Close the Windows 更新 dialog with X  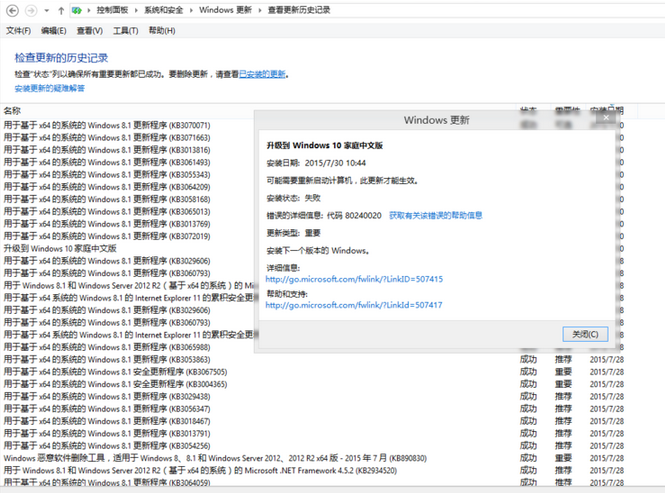(x=606, y=118)
